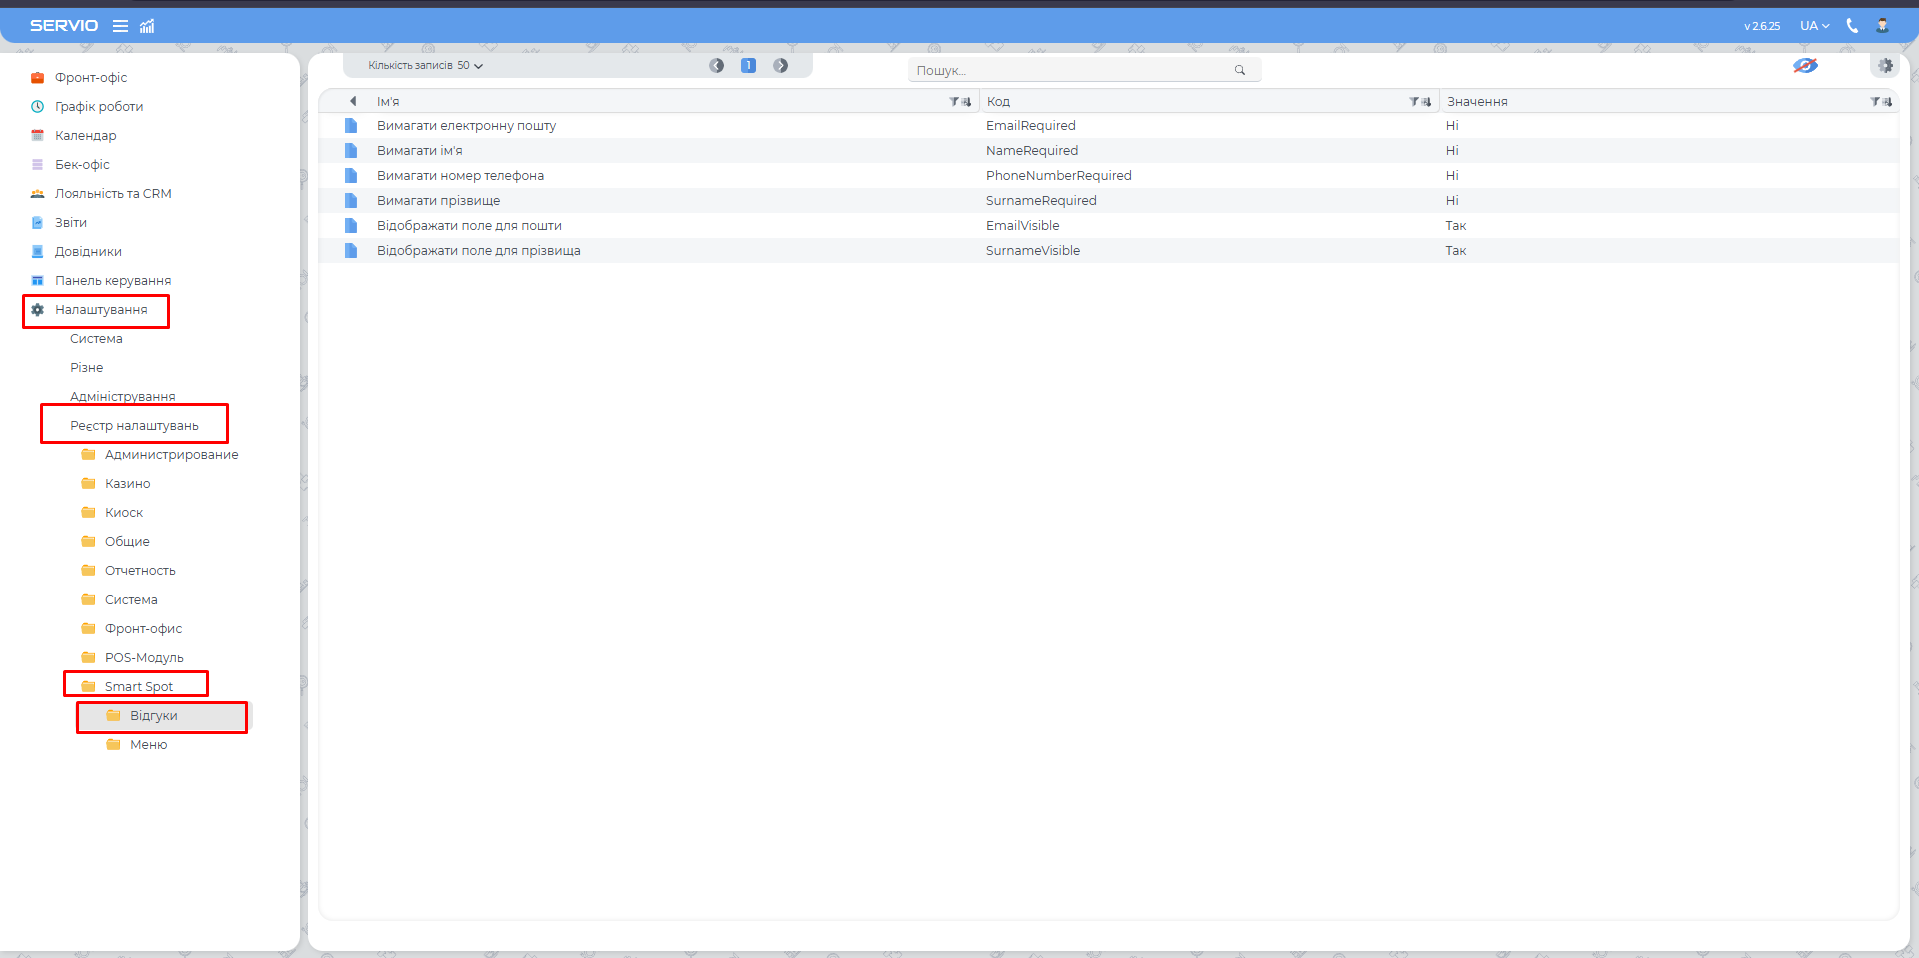Click the statistics chart icon in the header

point(147,26)
